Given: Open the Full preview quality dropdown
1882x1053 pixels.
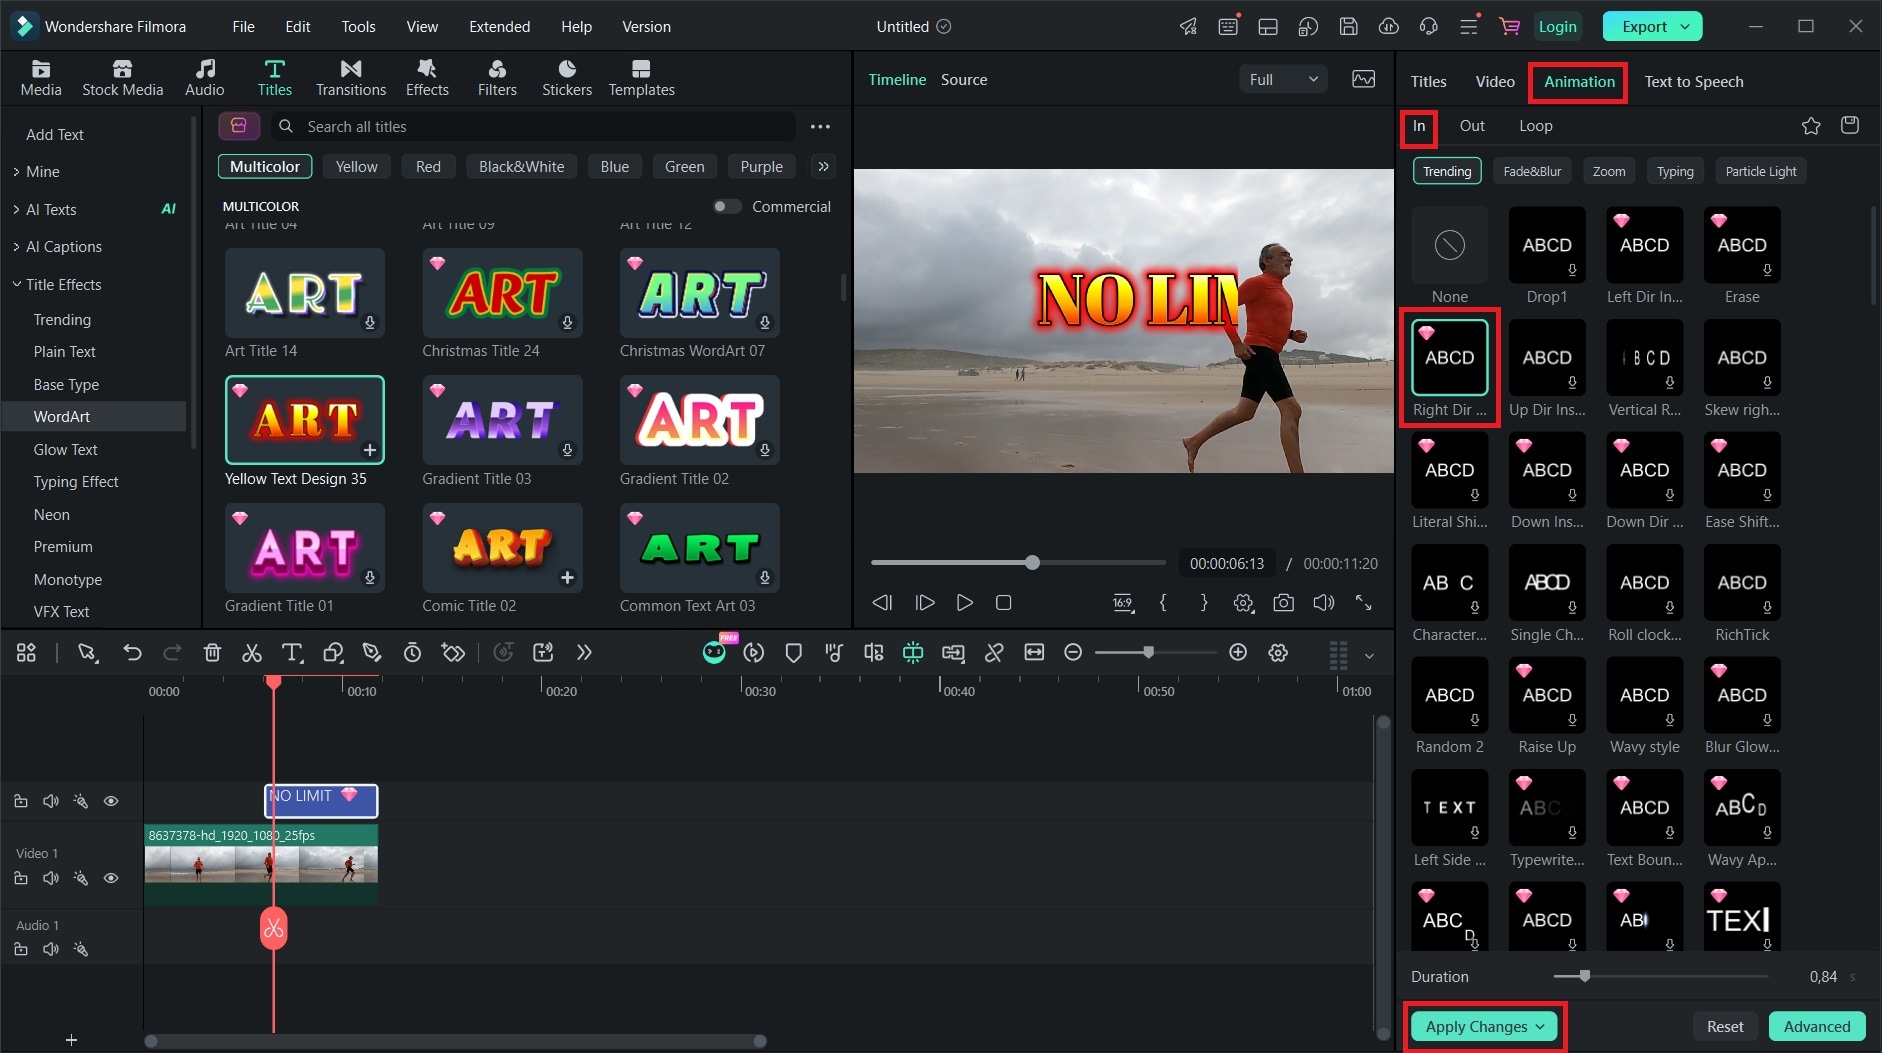Looking at the screenshot, I should coord(1283,79).
